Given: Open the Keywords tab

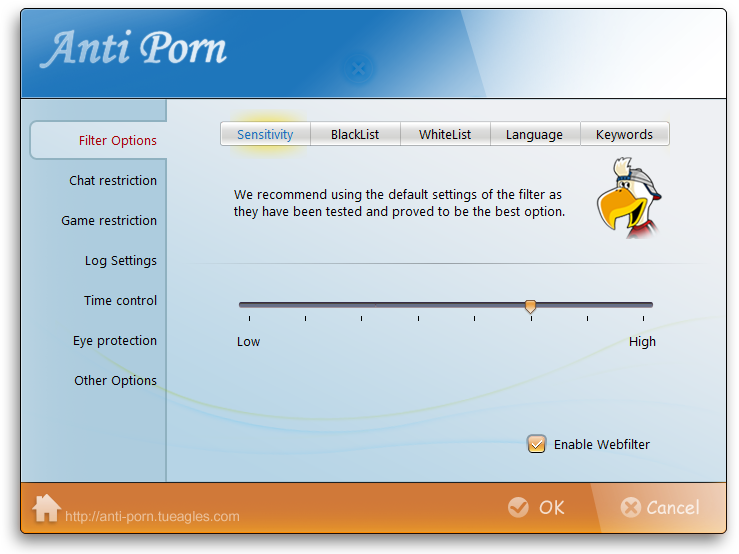Looking at the screenshot, I should (624, 134).
